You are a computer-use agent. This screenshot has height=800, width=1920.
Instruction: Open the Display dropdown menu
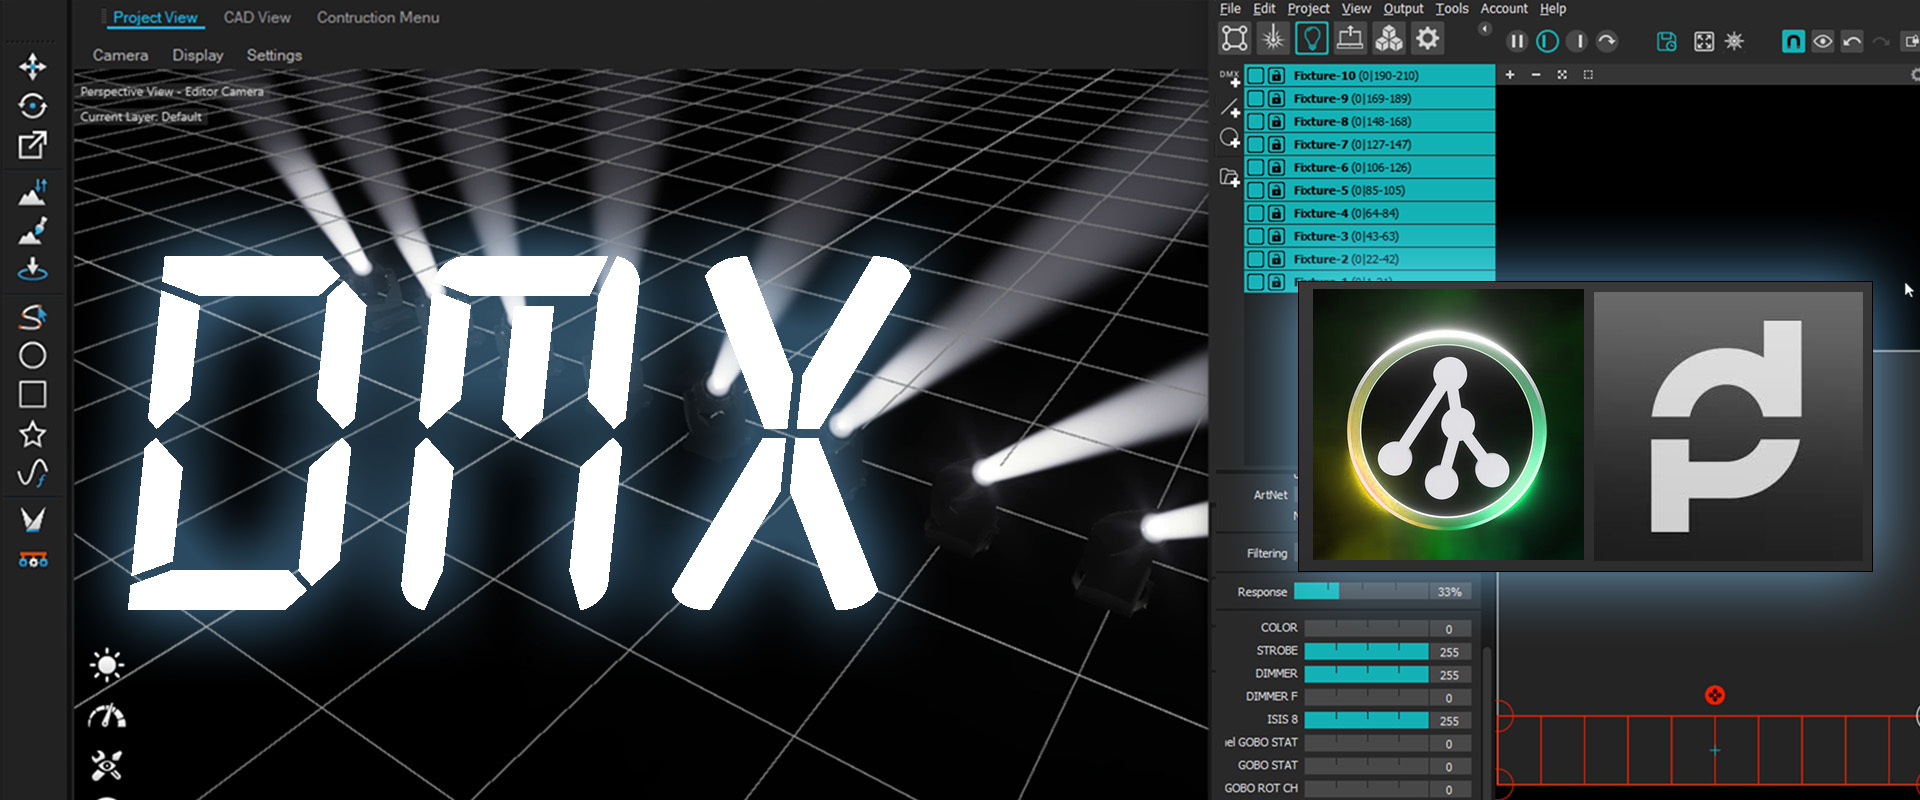197,55
